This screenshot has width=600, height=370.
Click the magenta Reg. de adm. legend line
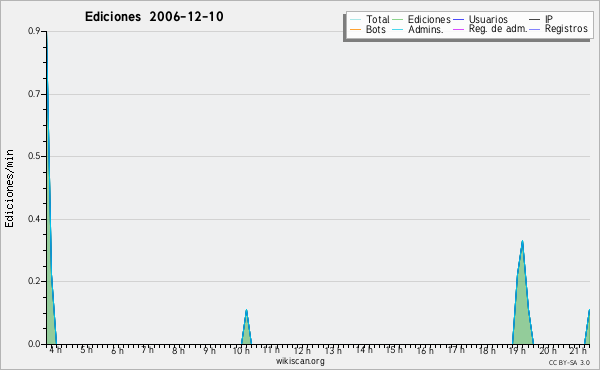coord(458,29)
